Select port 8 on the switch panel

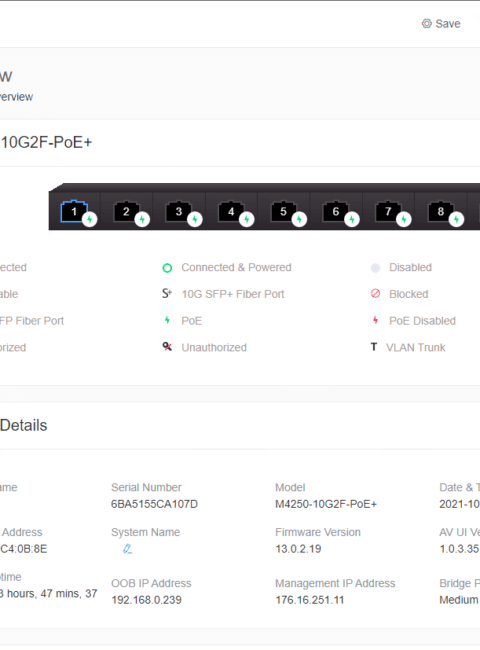point(441,211)
